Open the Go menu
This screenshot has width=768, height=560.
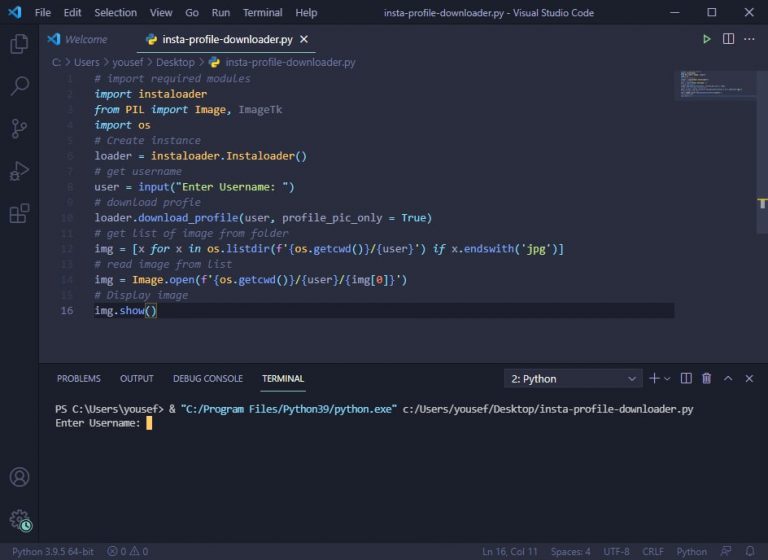[192, 13]
